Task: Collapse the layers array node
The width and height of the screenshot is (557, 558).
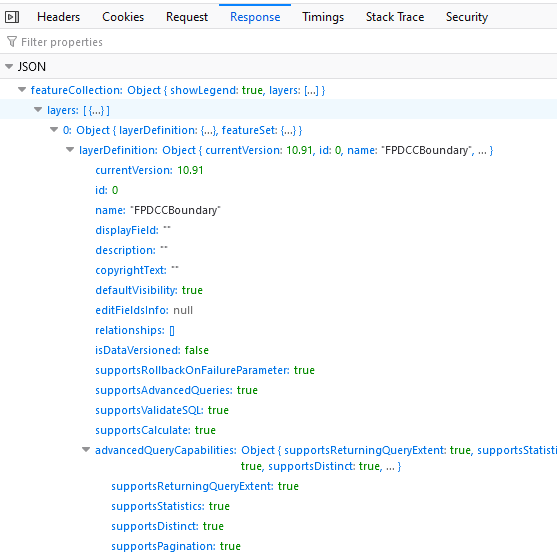Action: [x=38, y=110]
